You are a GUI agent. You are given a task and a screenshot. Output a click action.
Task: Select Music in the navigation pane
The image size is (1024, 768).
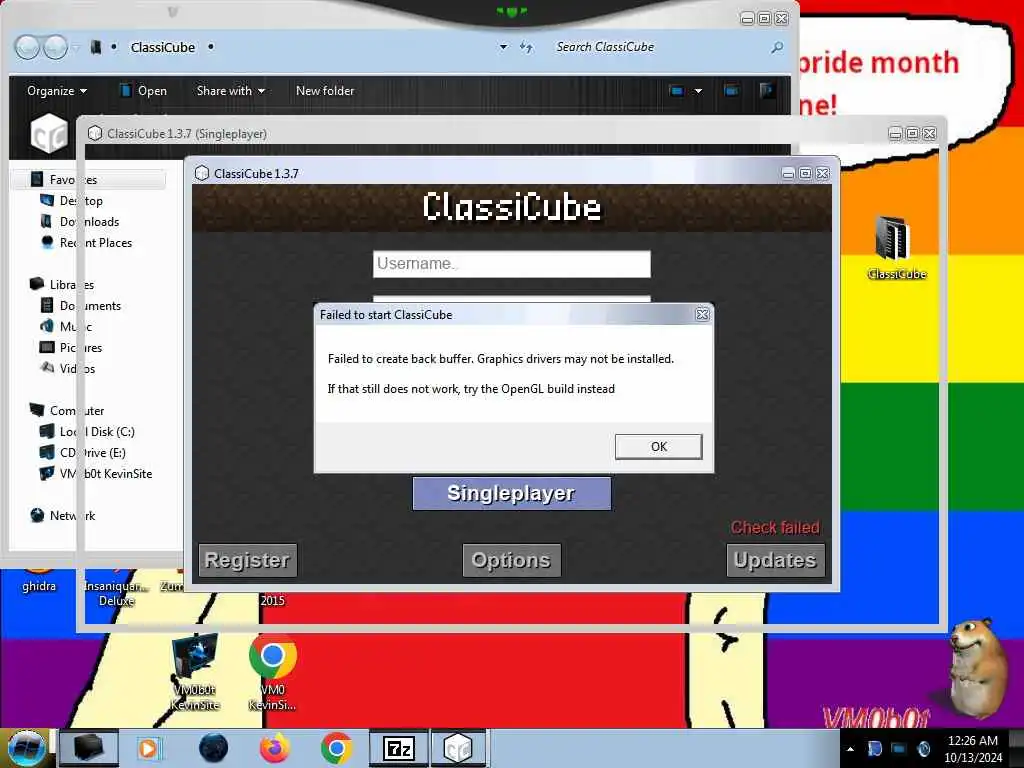[x=76, y=327]
